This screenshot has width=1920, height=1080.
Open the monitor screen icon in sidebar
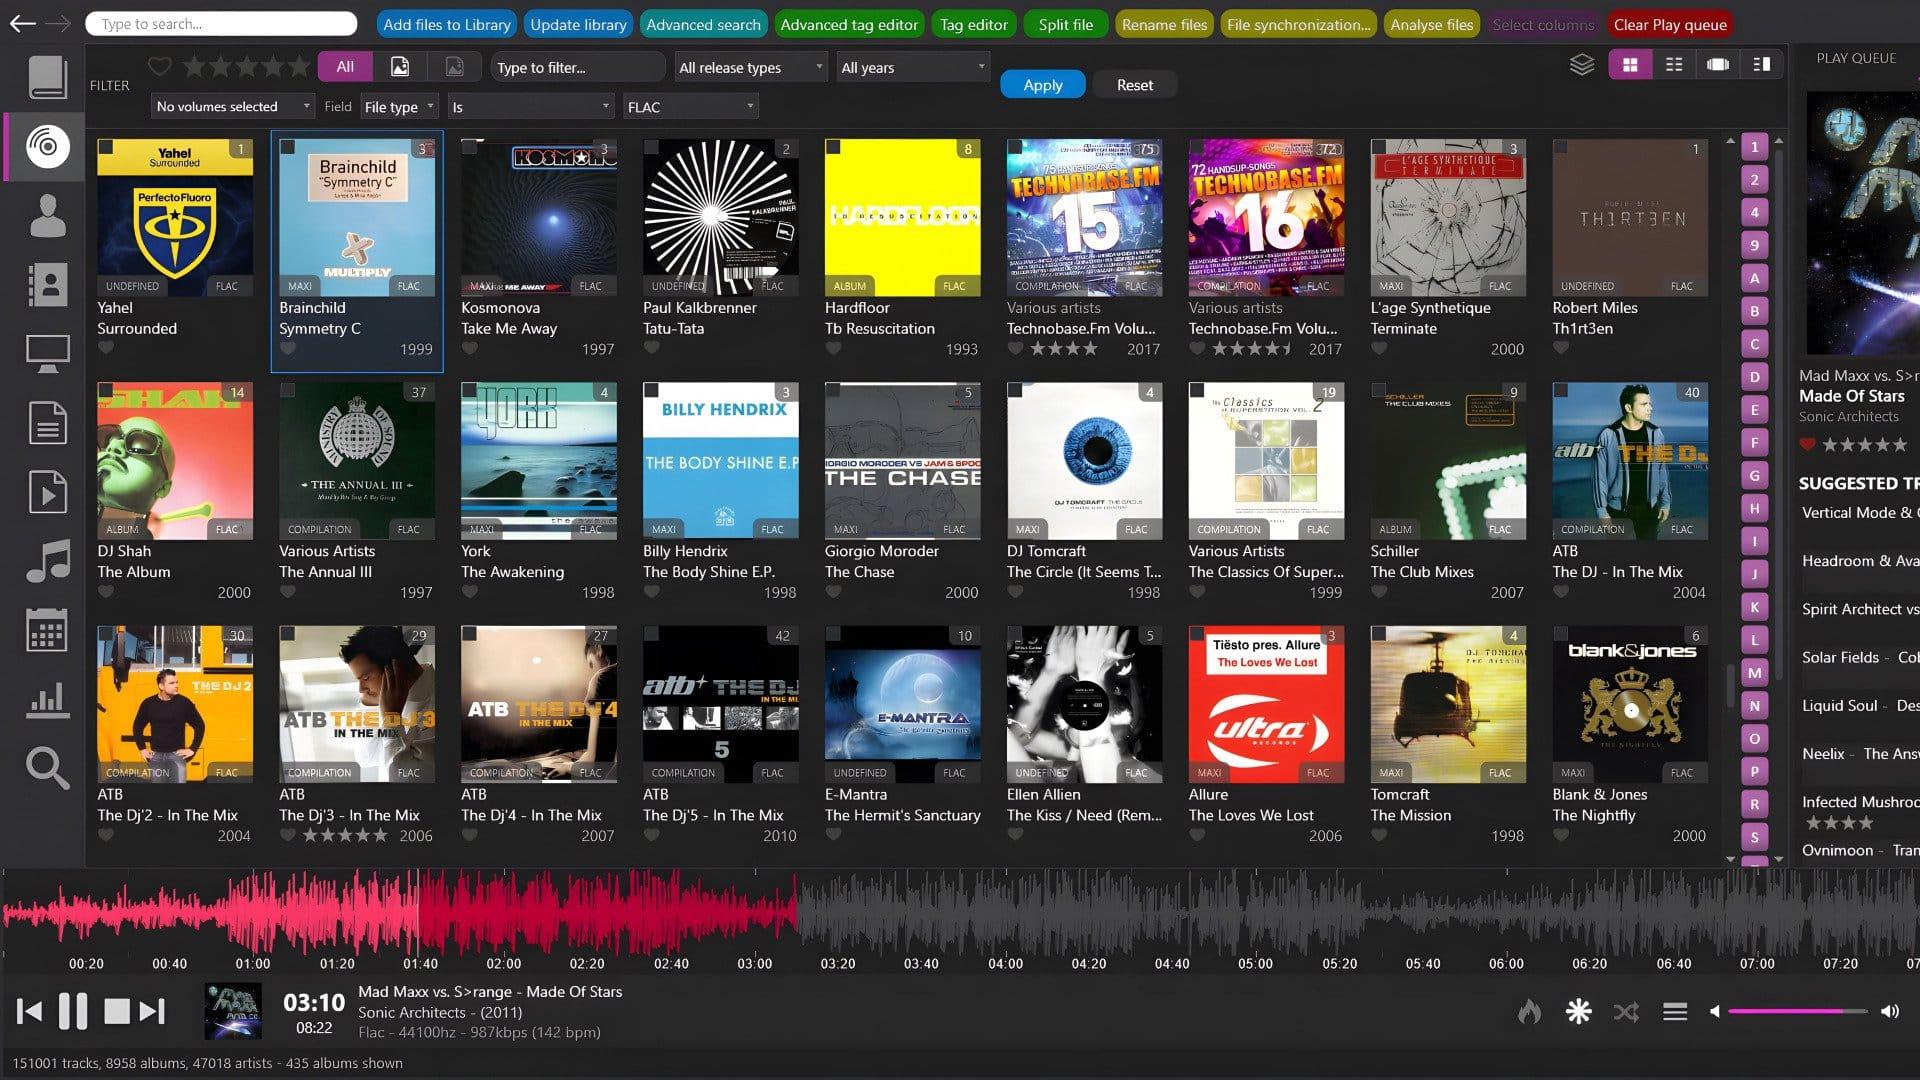(47, 354)
